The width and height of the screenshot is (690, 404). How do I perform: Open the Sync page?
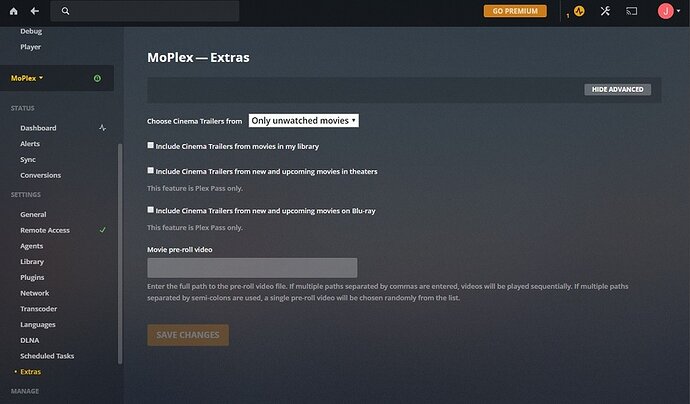28,160
